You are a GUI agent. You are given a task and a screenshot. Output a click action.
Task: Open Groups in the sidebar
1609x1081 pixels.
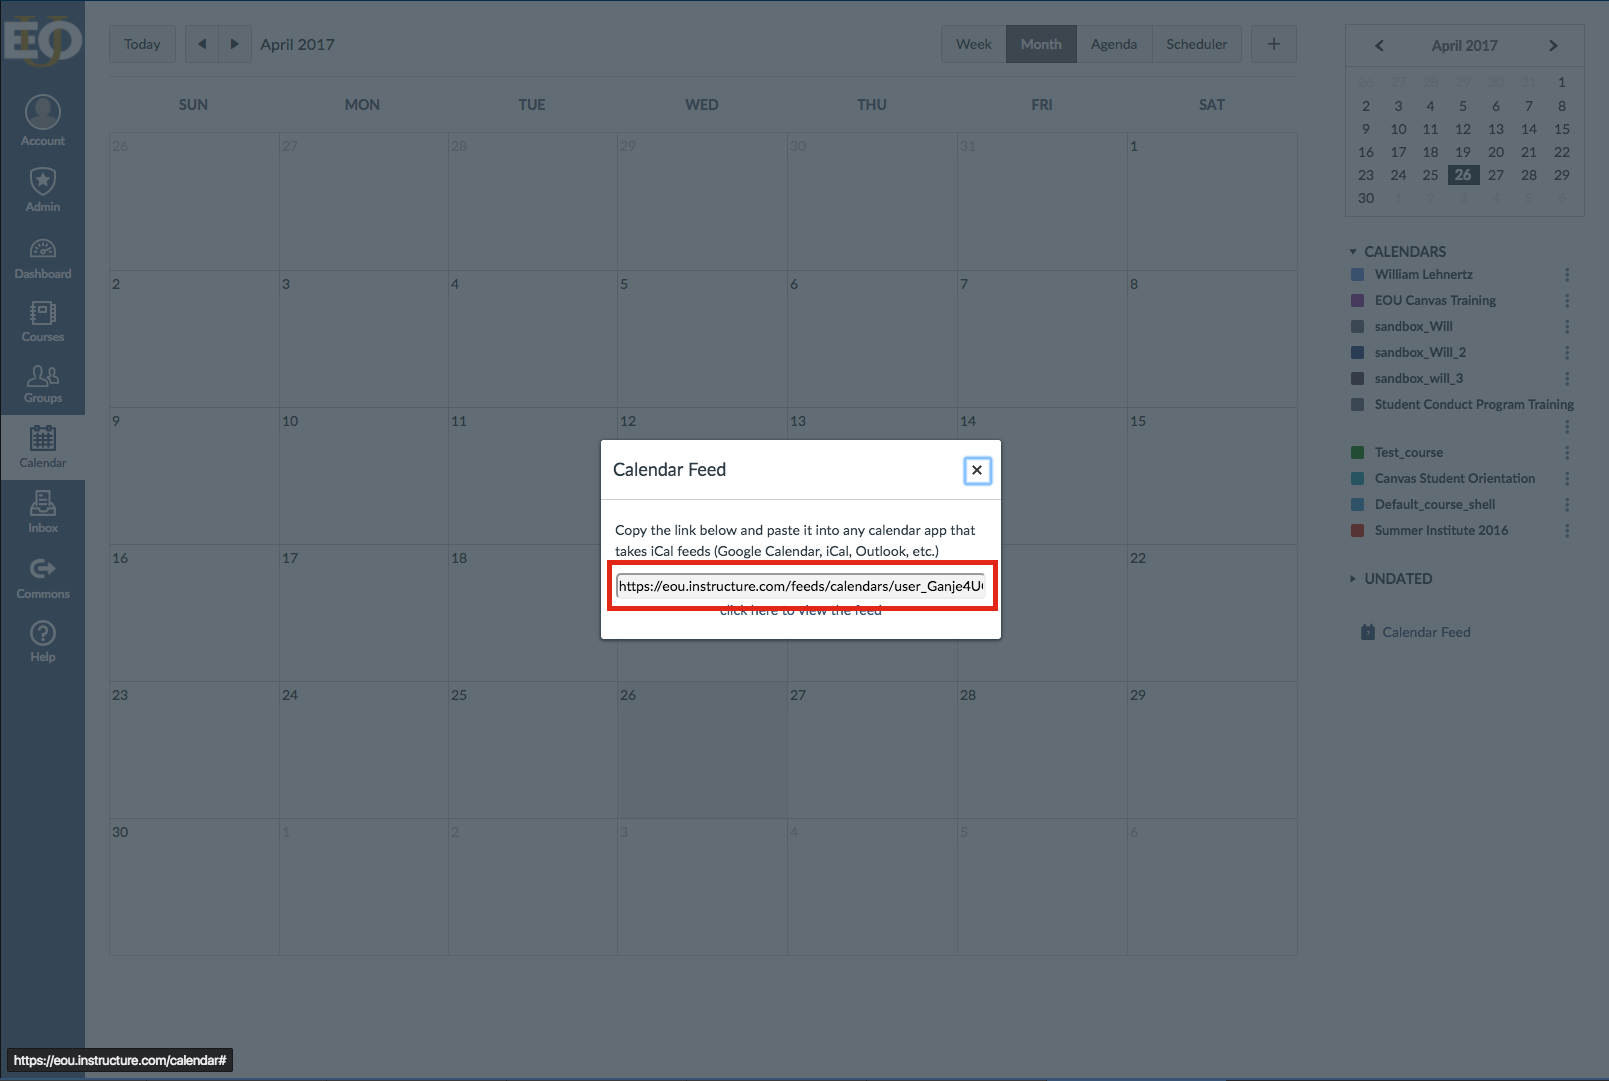(x=42, y=383)
